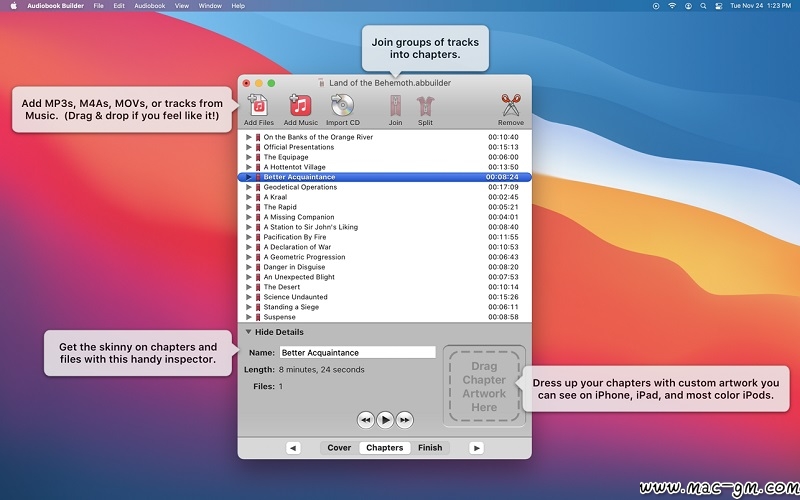800x500 pixels.
Task: Expand the Official Presentations chapter
Action: [248, 147]
